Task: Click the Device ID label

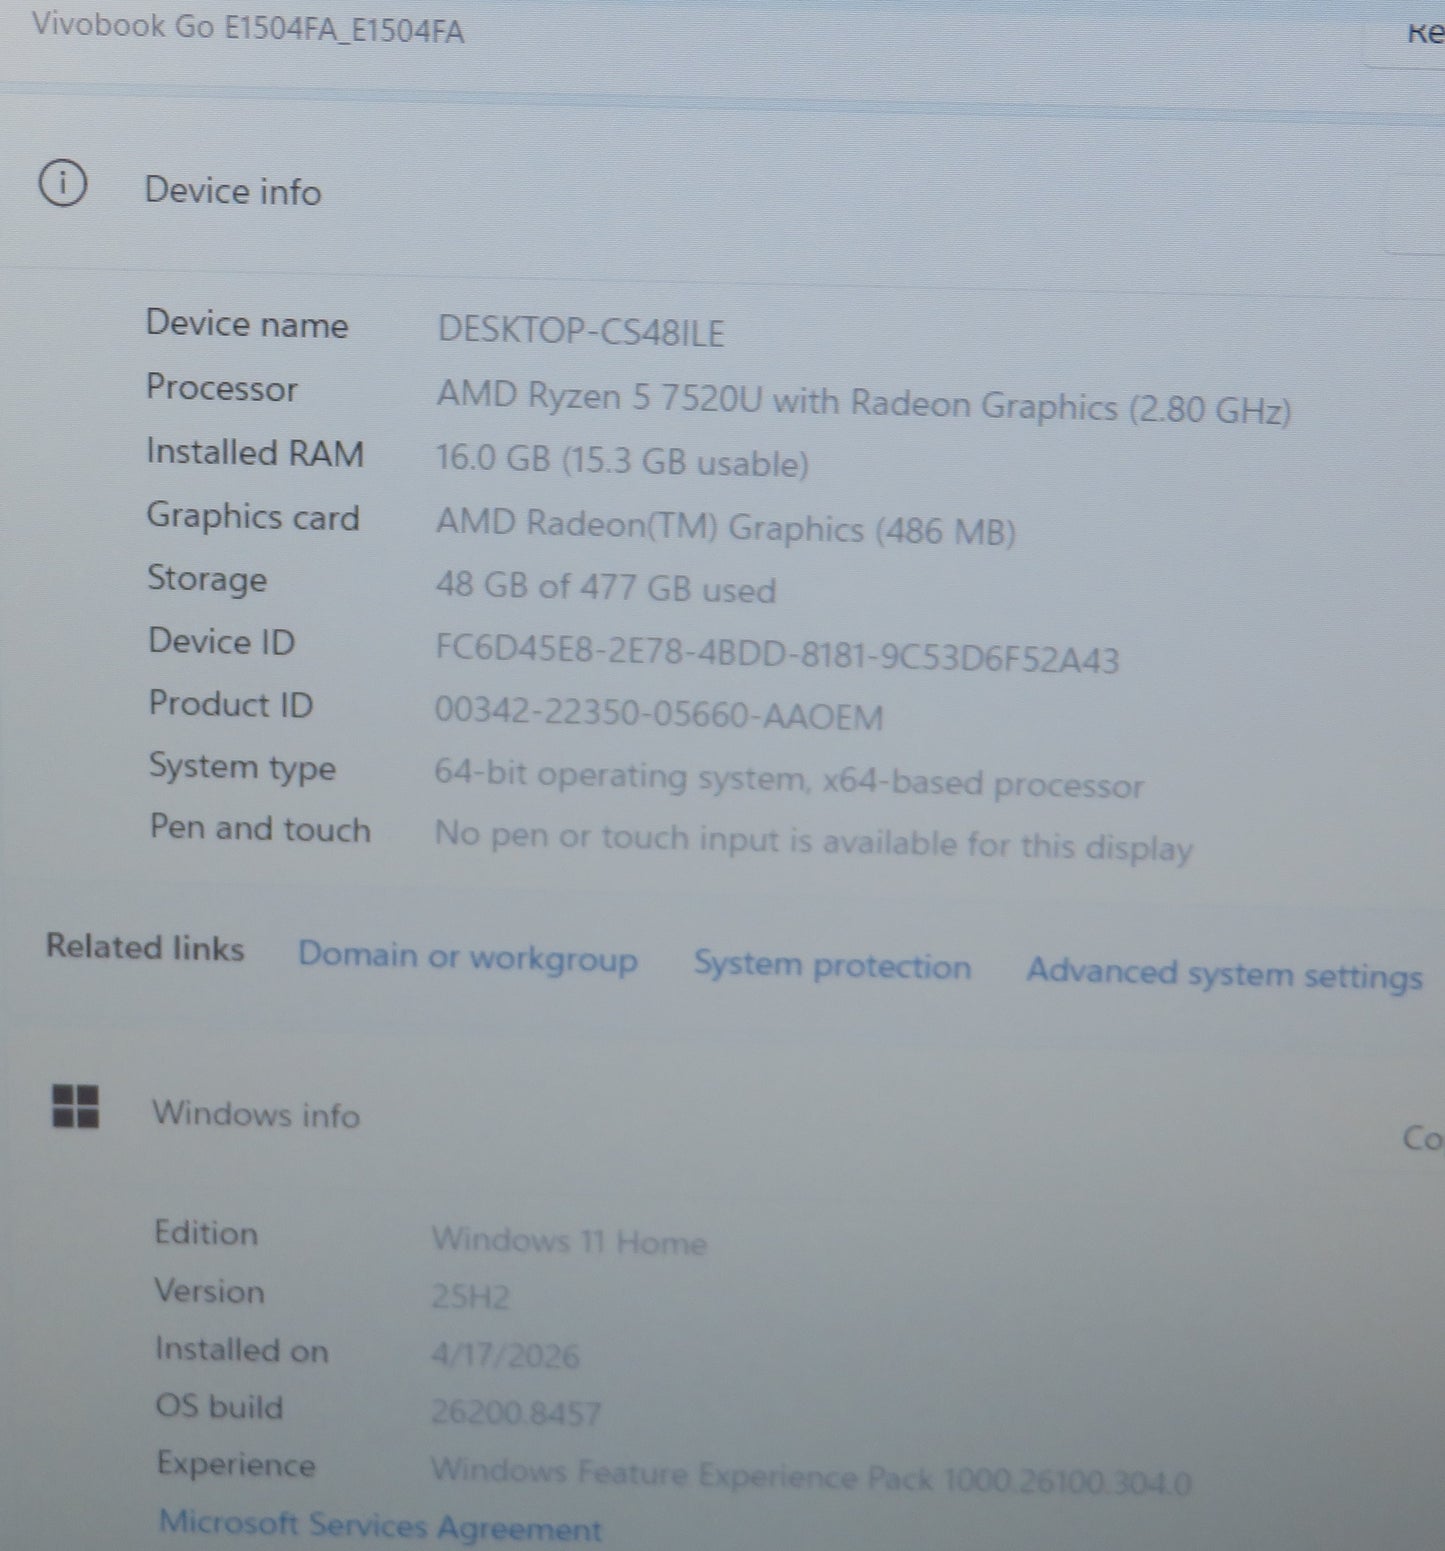Action: (222, 641)
